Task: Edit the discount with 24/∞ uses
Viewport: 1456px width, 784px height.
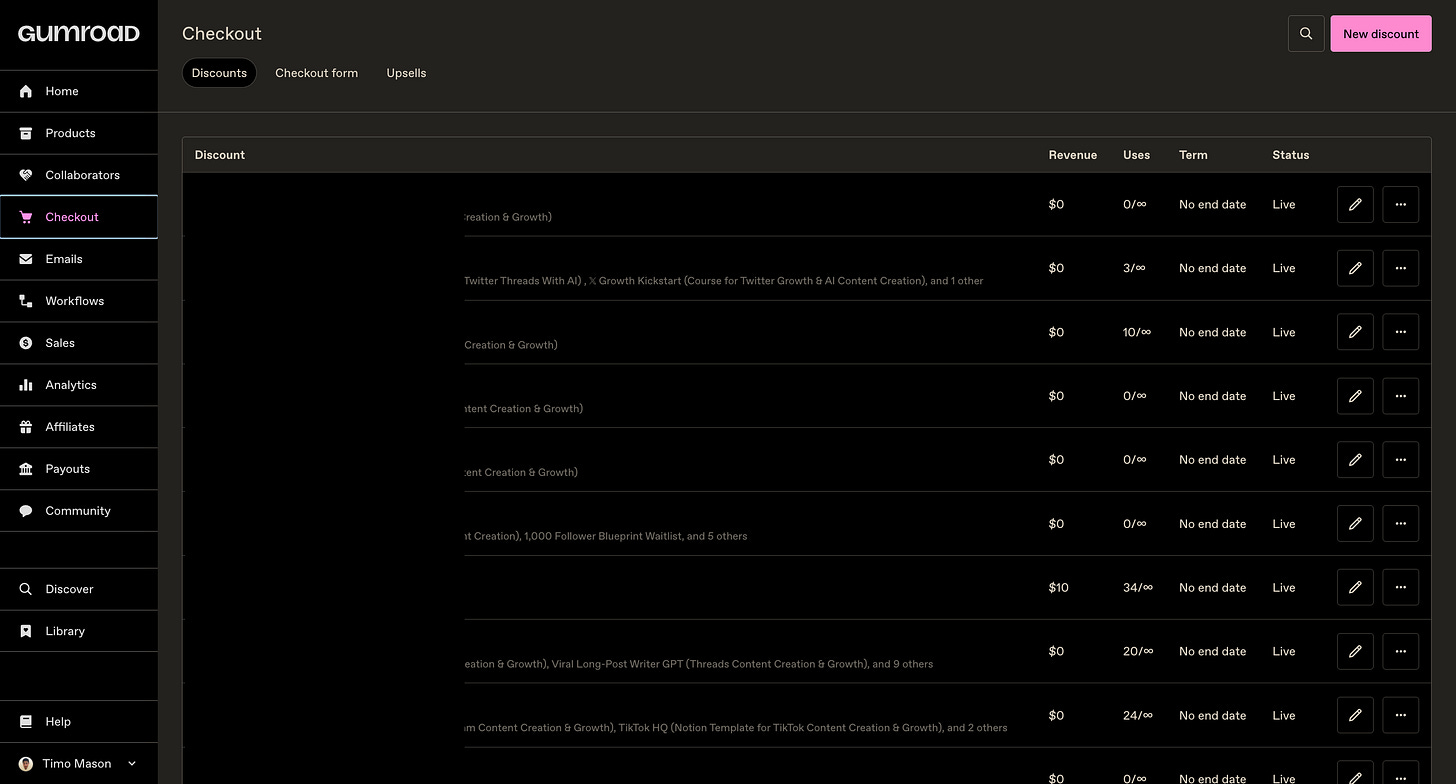Action: point(1355,715)
